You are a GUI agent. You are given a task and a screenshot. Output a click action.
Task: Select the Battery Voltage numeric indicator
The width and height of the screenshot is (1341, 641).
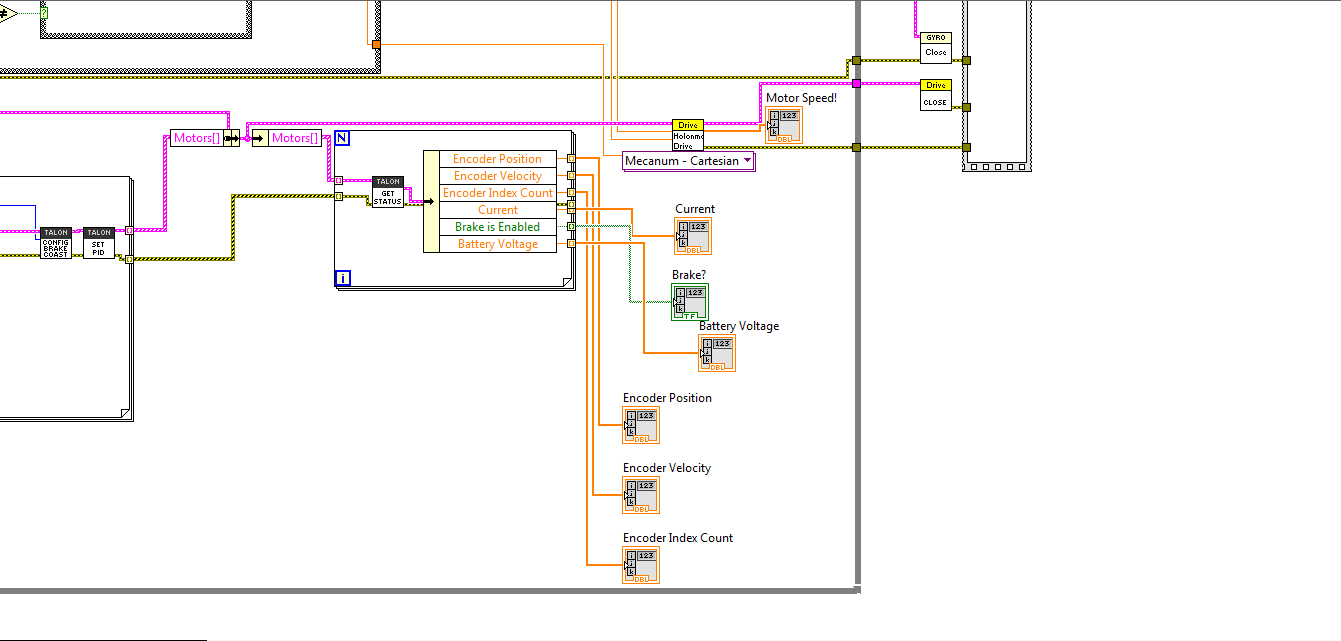tap(717, 352)
